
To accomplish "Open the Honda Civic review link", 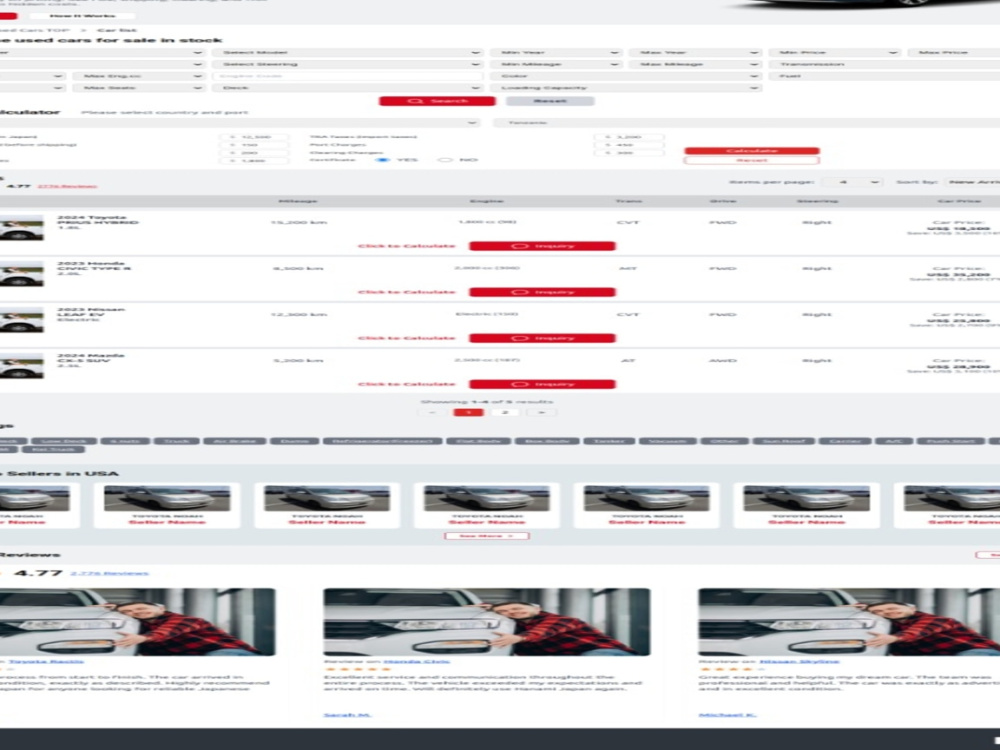I will pyautogui.click(x=416, y=661).
